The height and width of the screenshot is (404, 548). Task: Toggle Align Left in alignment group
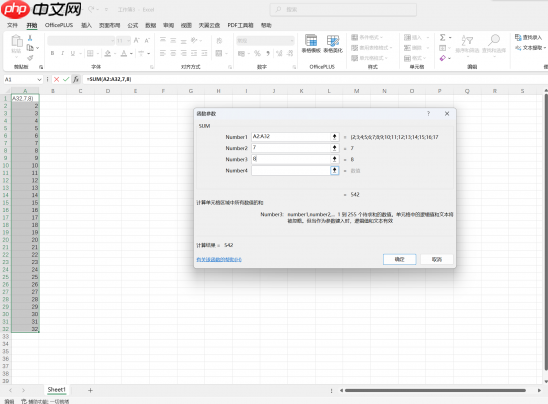click(163, 53)
